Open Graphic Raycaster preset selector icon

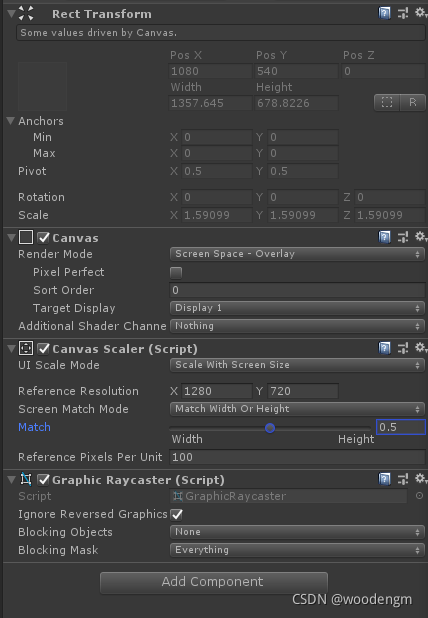pyautogui.click(x=403, y=479)
